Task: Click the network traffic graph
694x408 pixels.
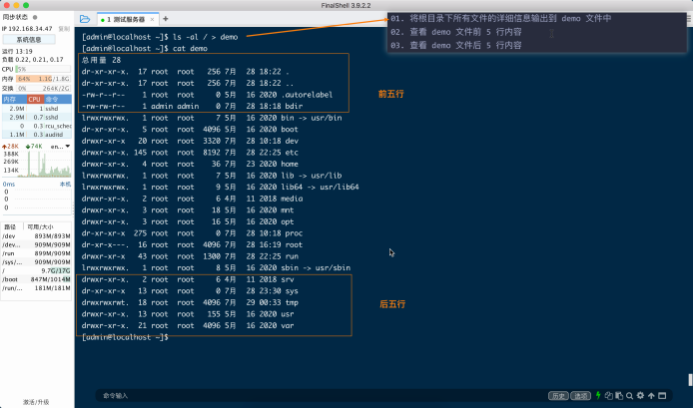Action: click(x=45, y=164)
